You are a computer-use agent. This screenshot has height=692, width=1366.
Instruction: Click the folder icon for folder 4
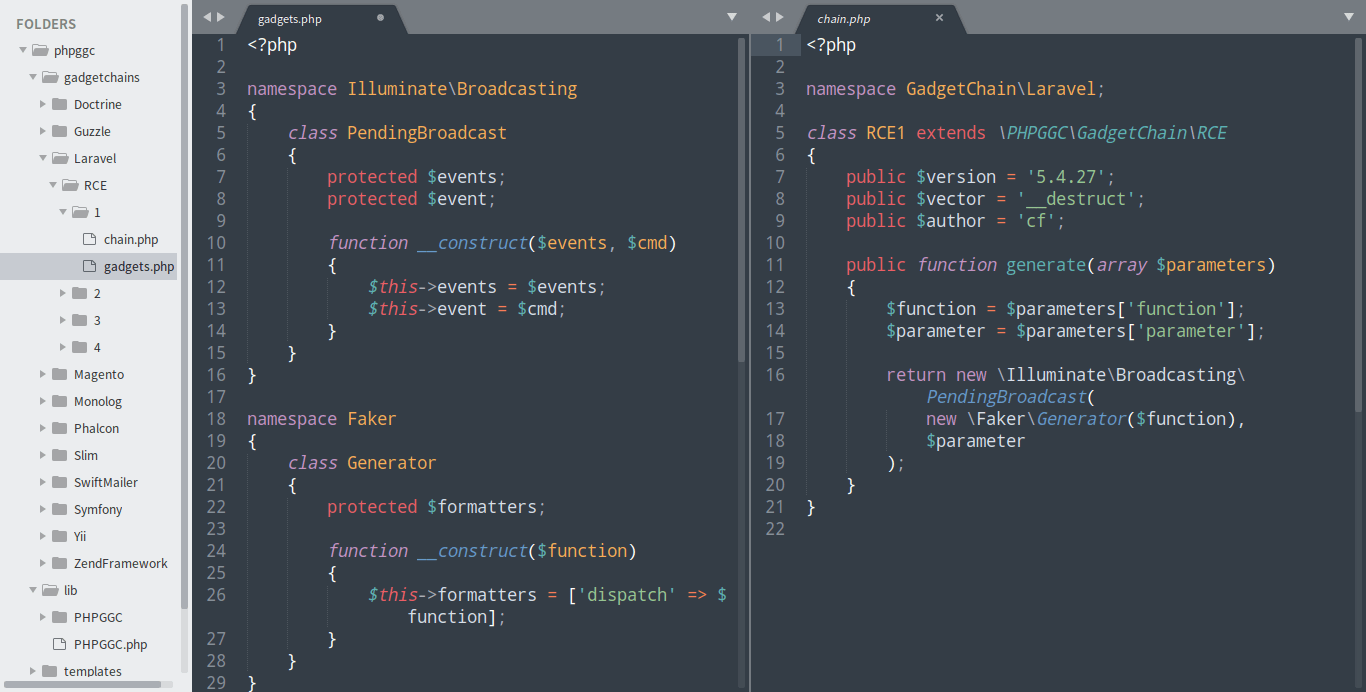coord(79,347)
